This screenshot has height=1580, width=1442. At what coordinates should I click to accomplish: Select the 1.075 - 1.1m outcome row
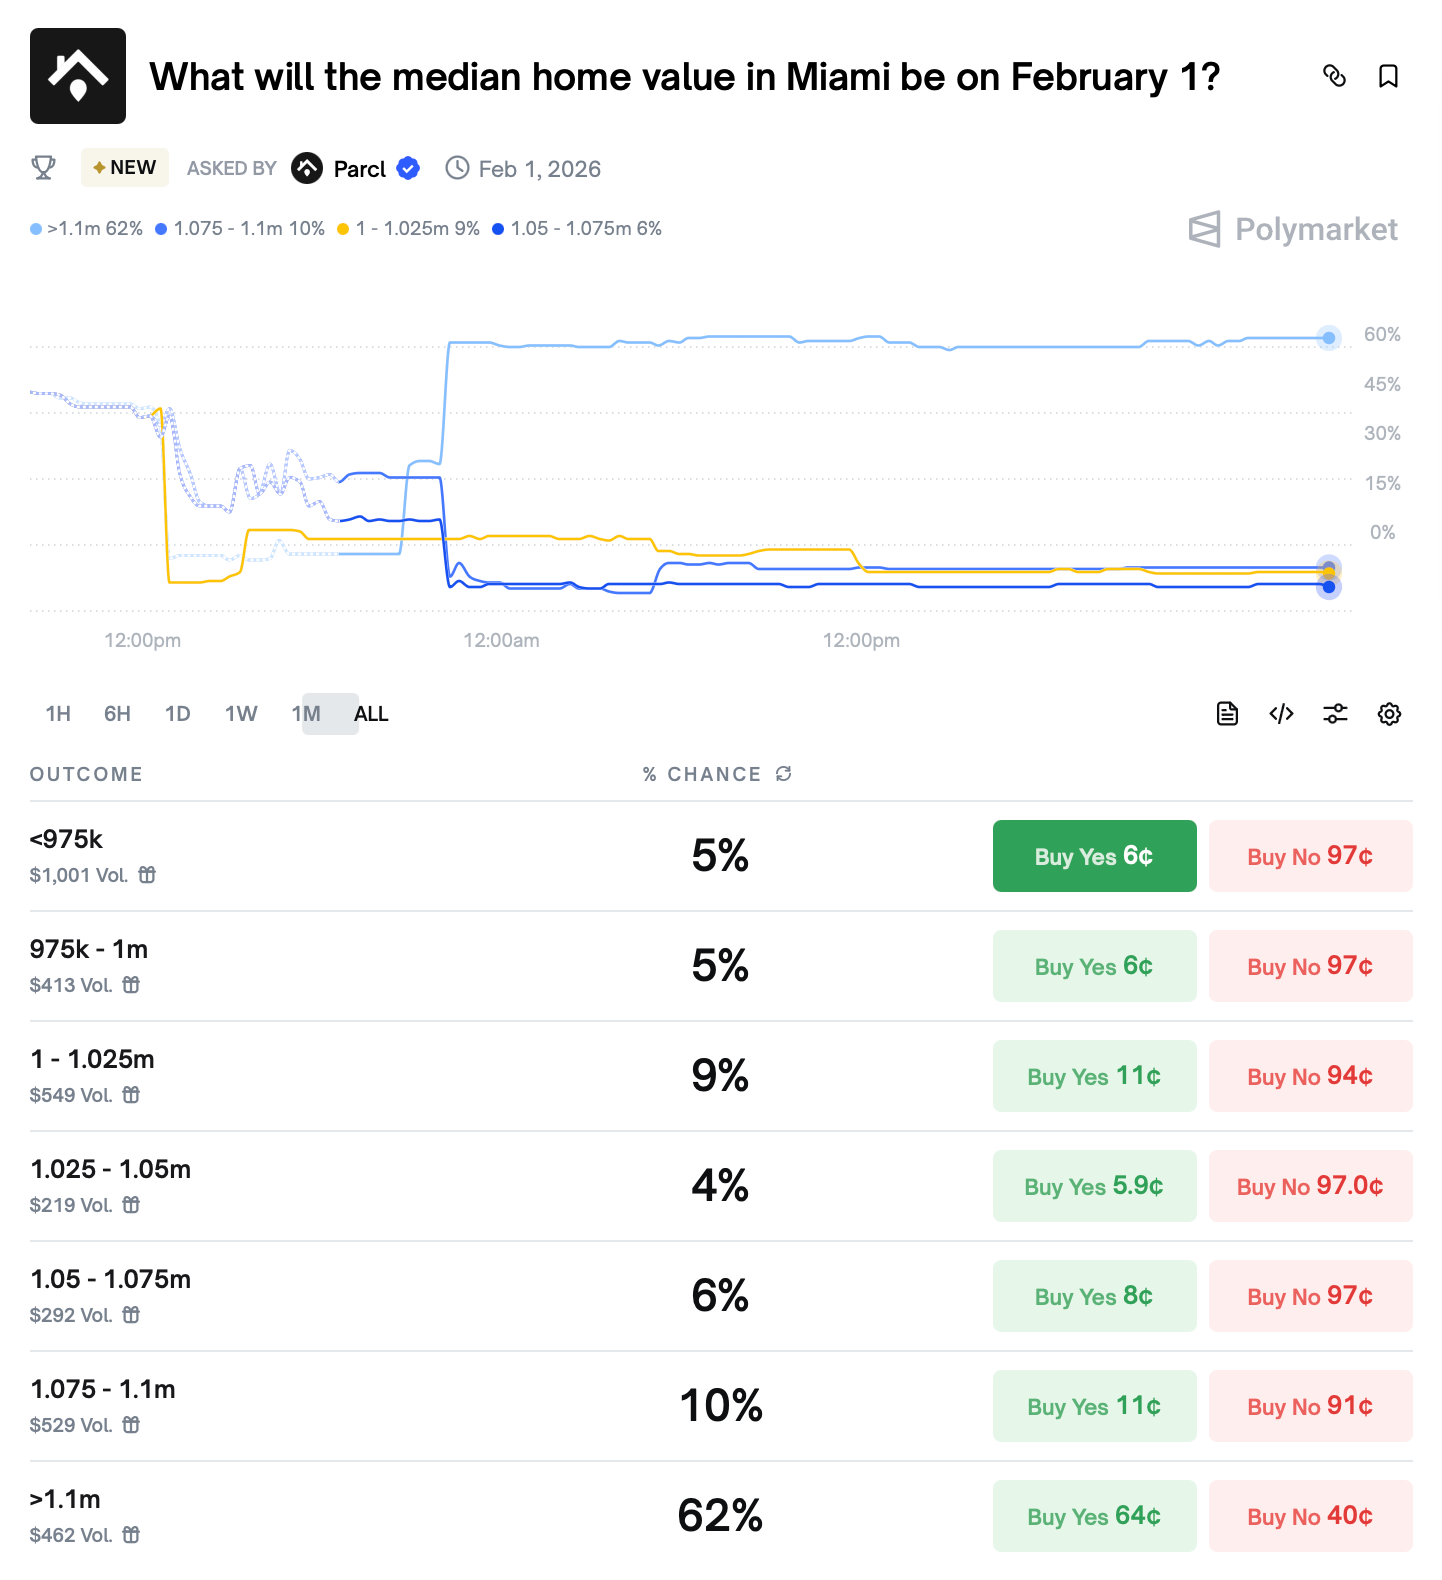[721, 1406]
